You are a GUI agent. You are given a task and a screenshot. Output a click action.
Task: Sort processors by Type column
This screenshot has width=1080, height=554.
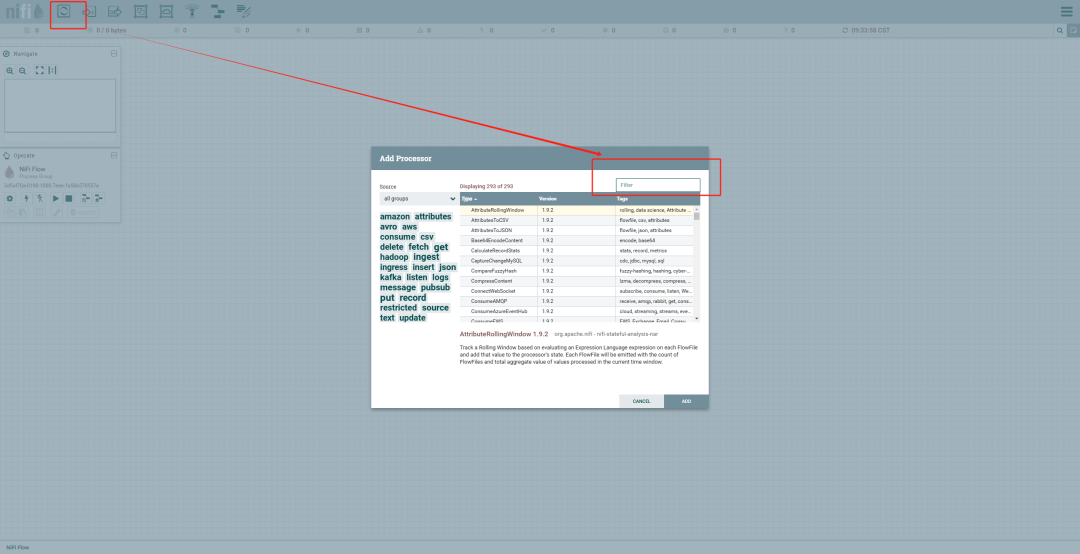499,198
